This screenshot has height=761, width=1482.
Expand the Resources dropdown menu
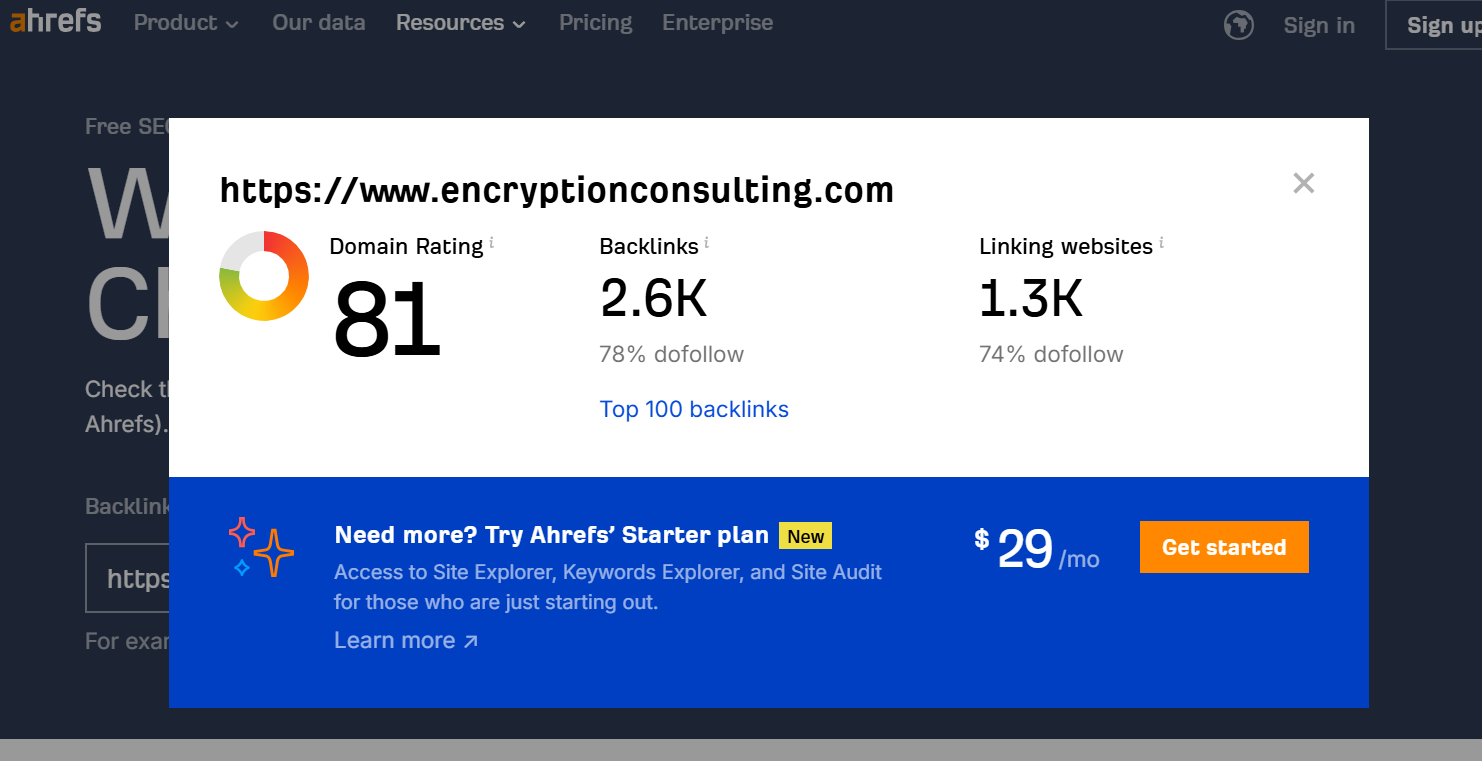pos(460,23)
